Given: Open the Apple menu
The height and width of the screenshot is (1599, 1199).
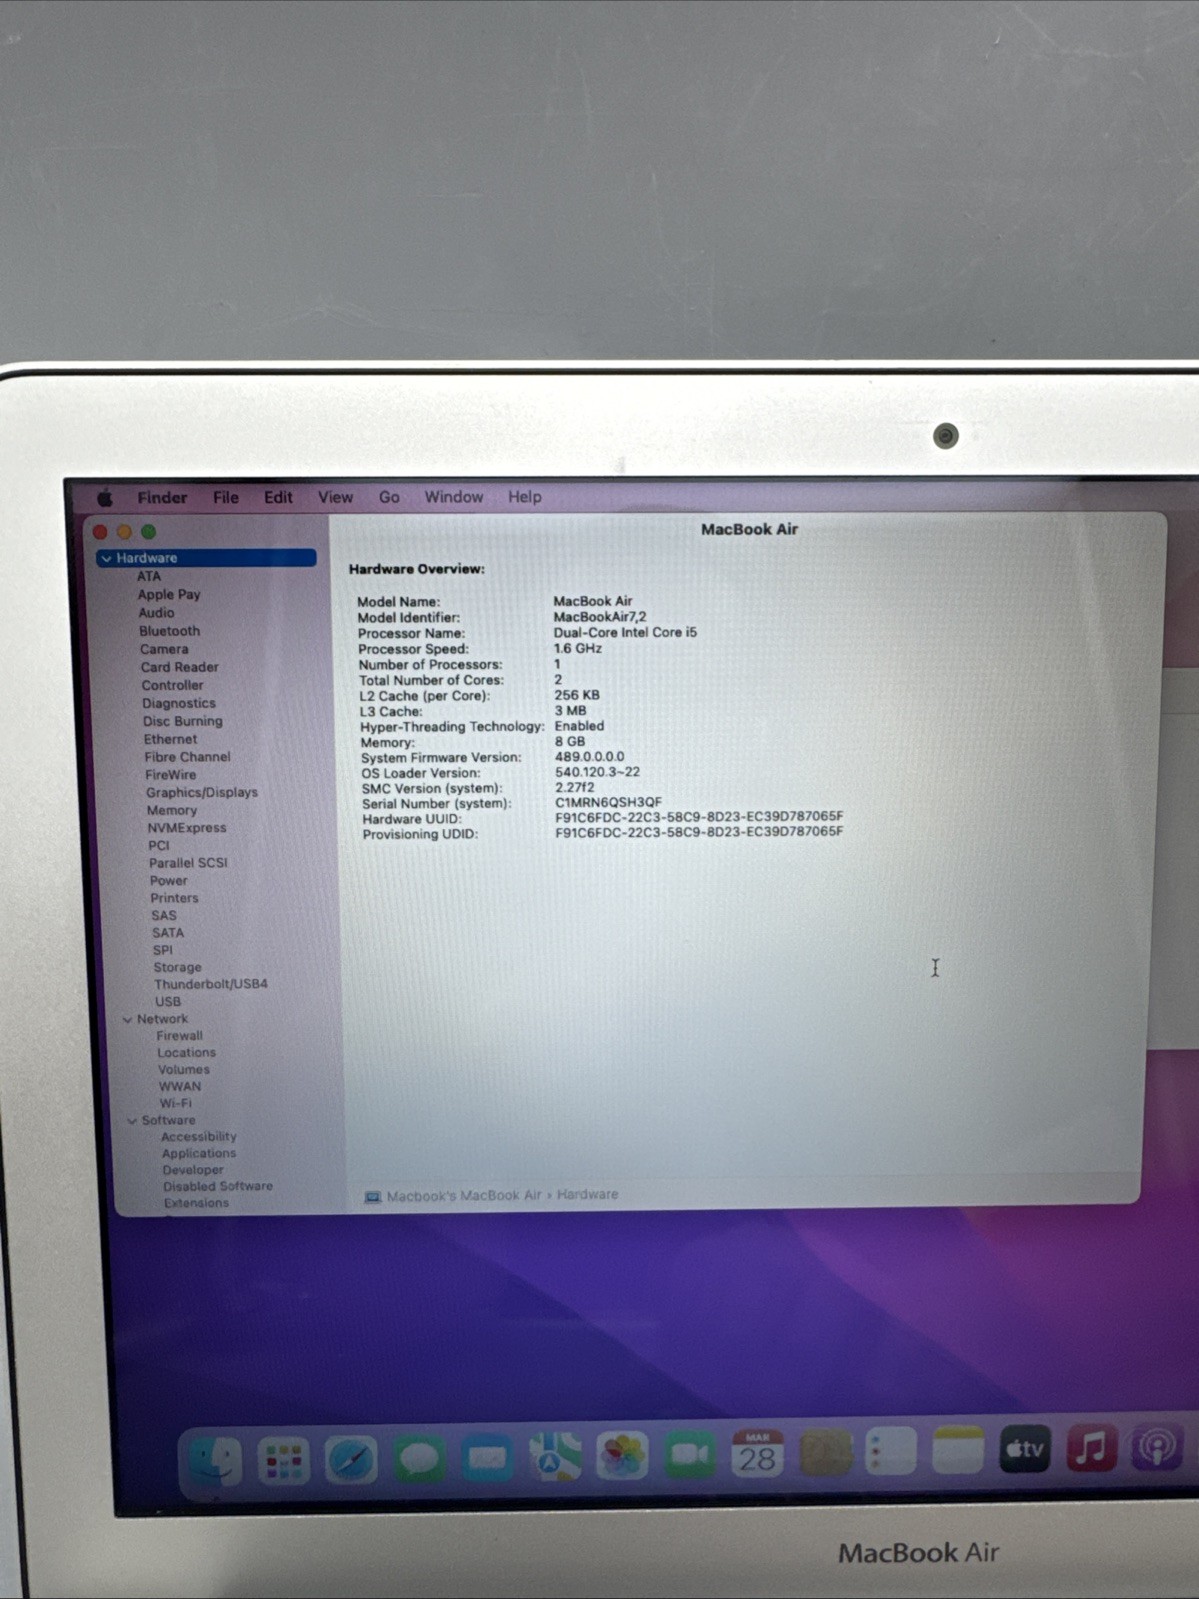Looking at the screenshot, I should coord(105,498).
